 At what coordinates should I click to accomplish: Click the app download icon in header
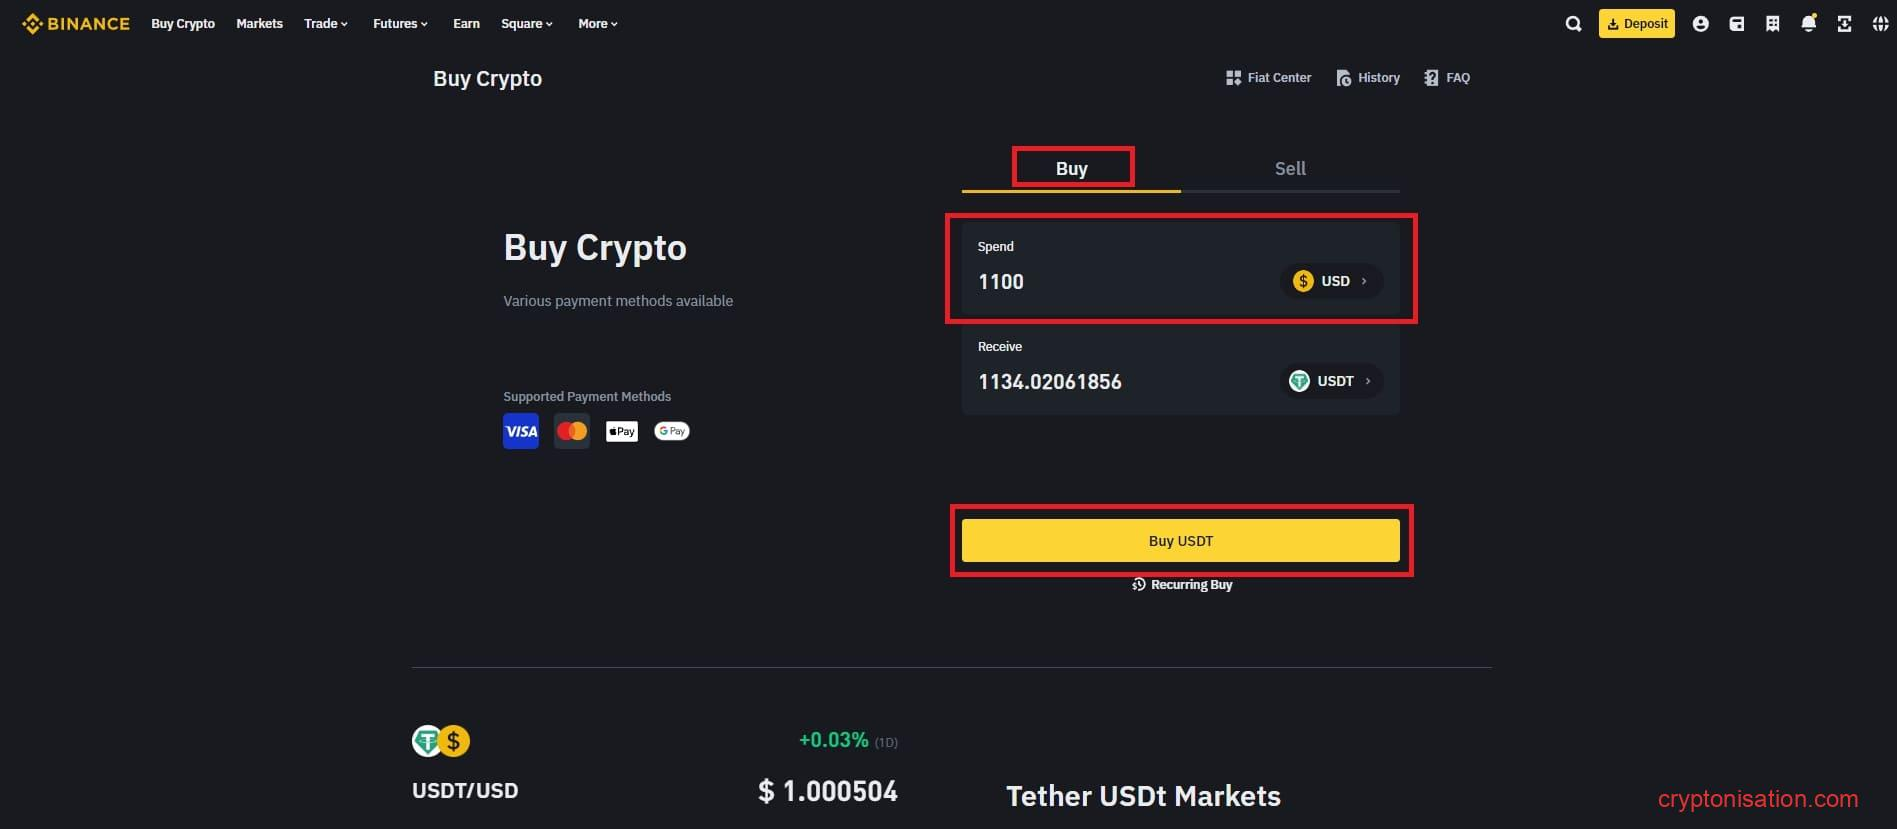click(x=1844, y=23)
